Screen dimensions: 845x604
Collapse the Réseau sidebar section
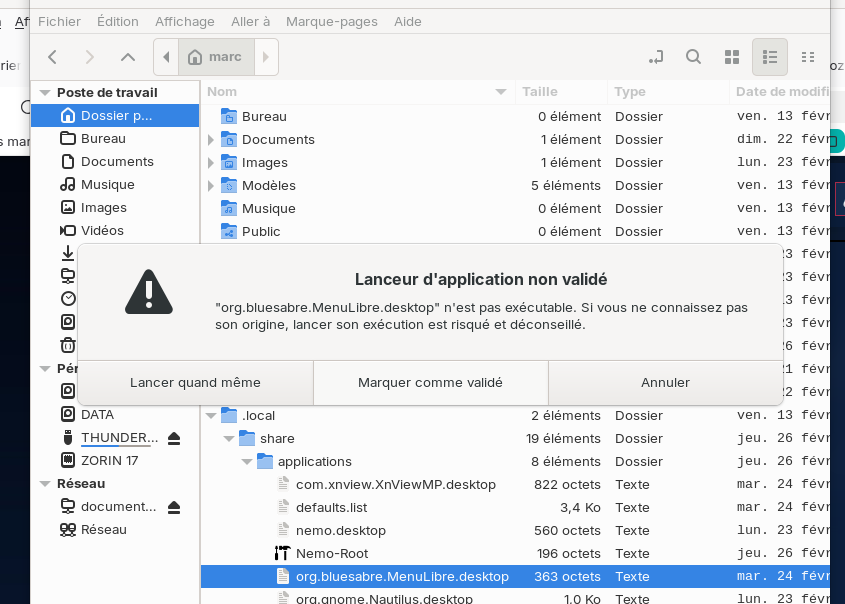(x=44, y=483)
